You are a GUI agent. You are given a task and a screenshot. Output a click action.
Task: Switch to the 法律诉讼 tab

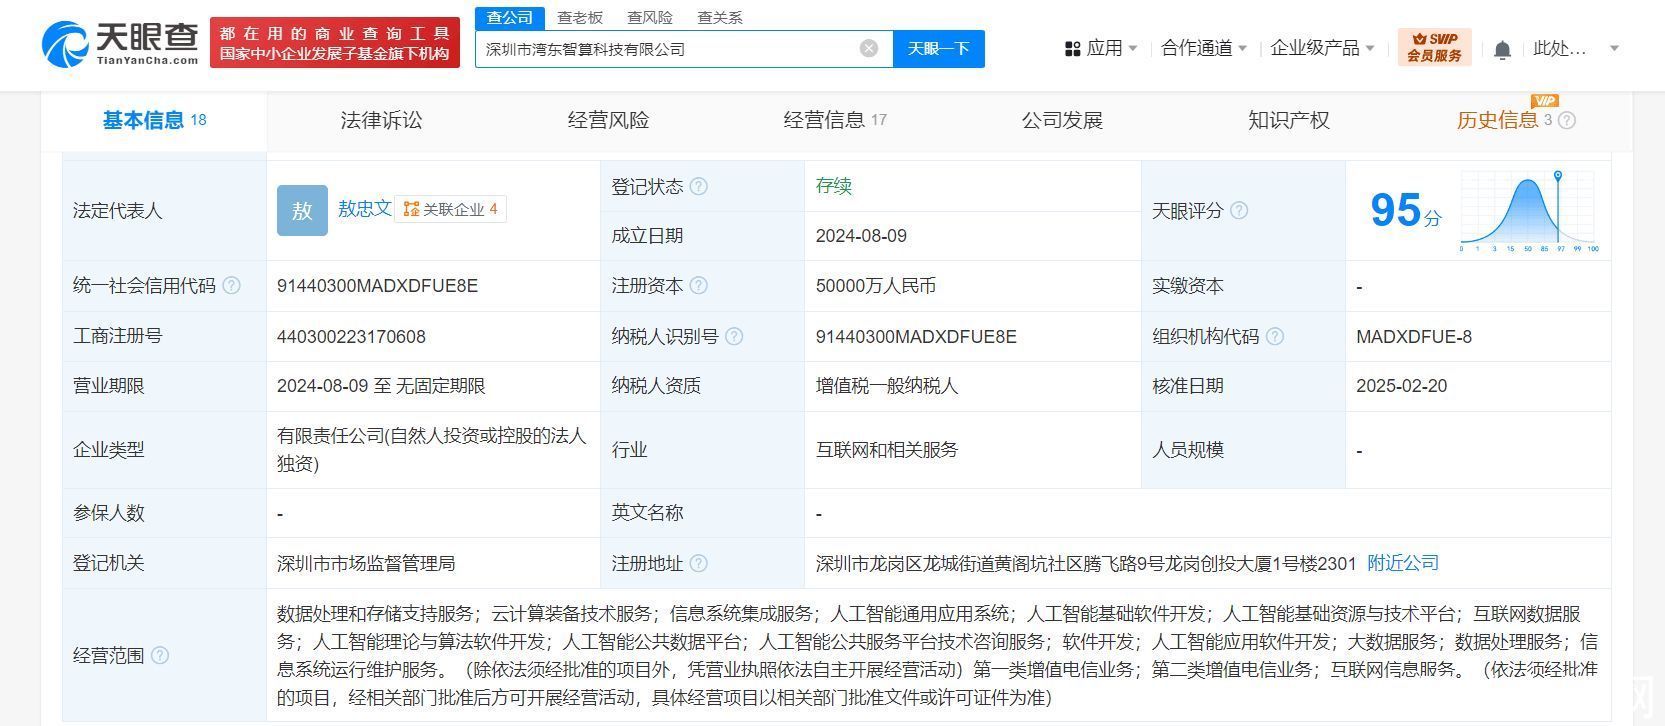(x=381, y=121)
